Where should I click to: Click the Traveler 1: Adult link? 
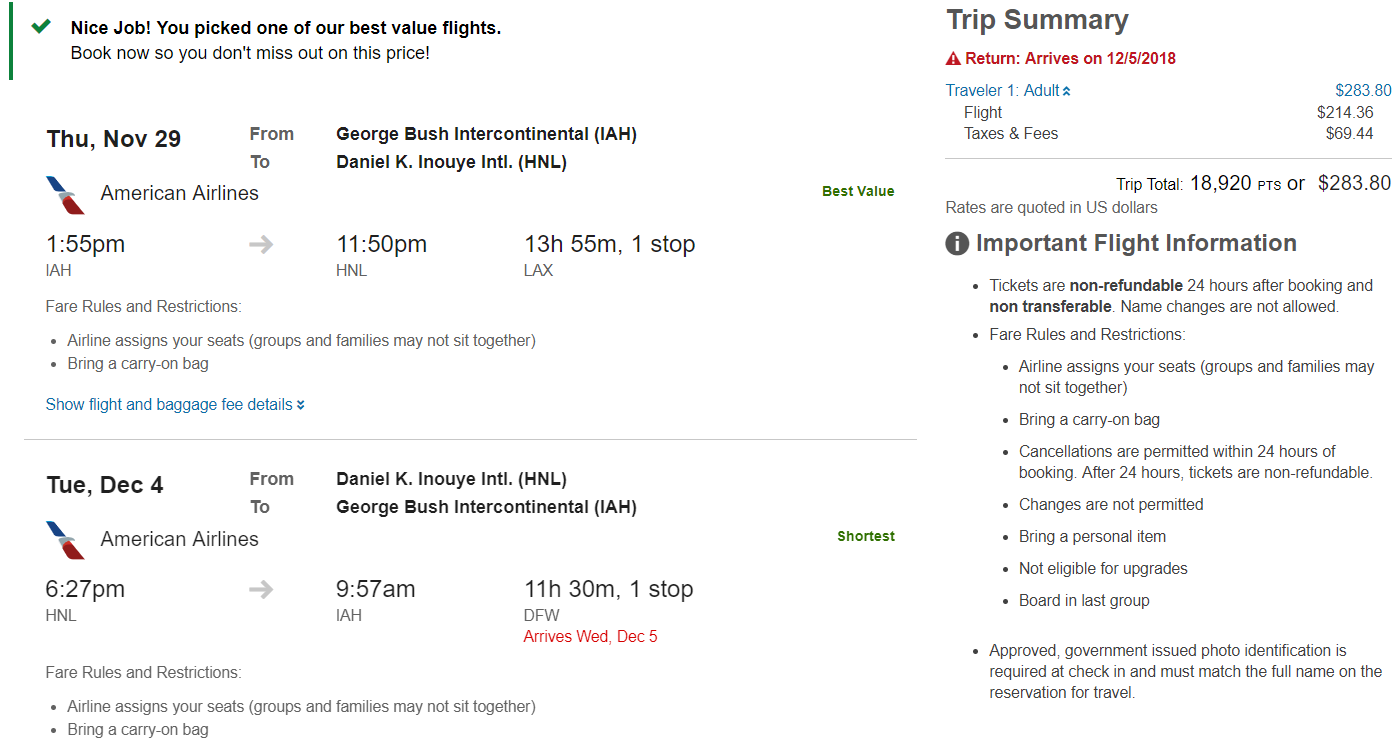pos(1002,91)
